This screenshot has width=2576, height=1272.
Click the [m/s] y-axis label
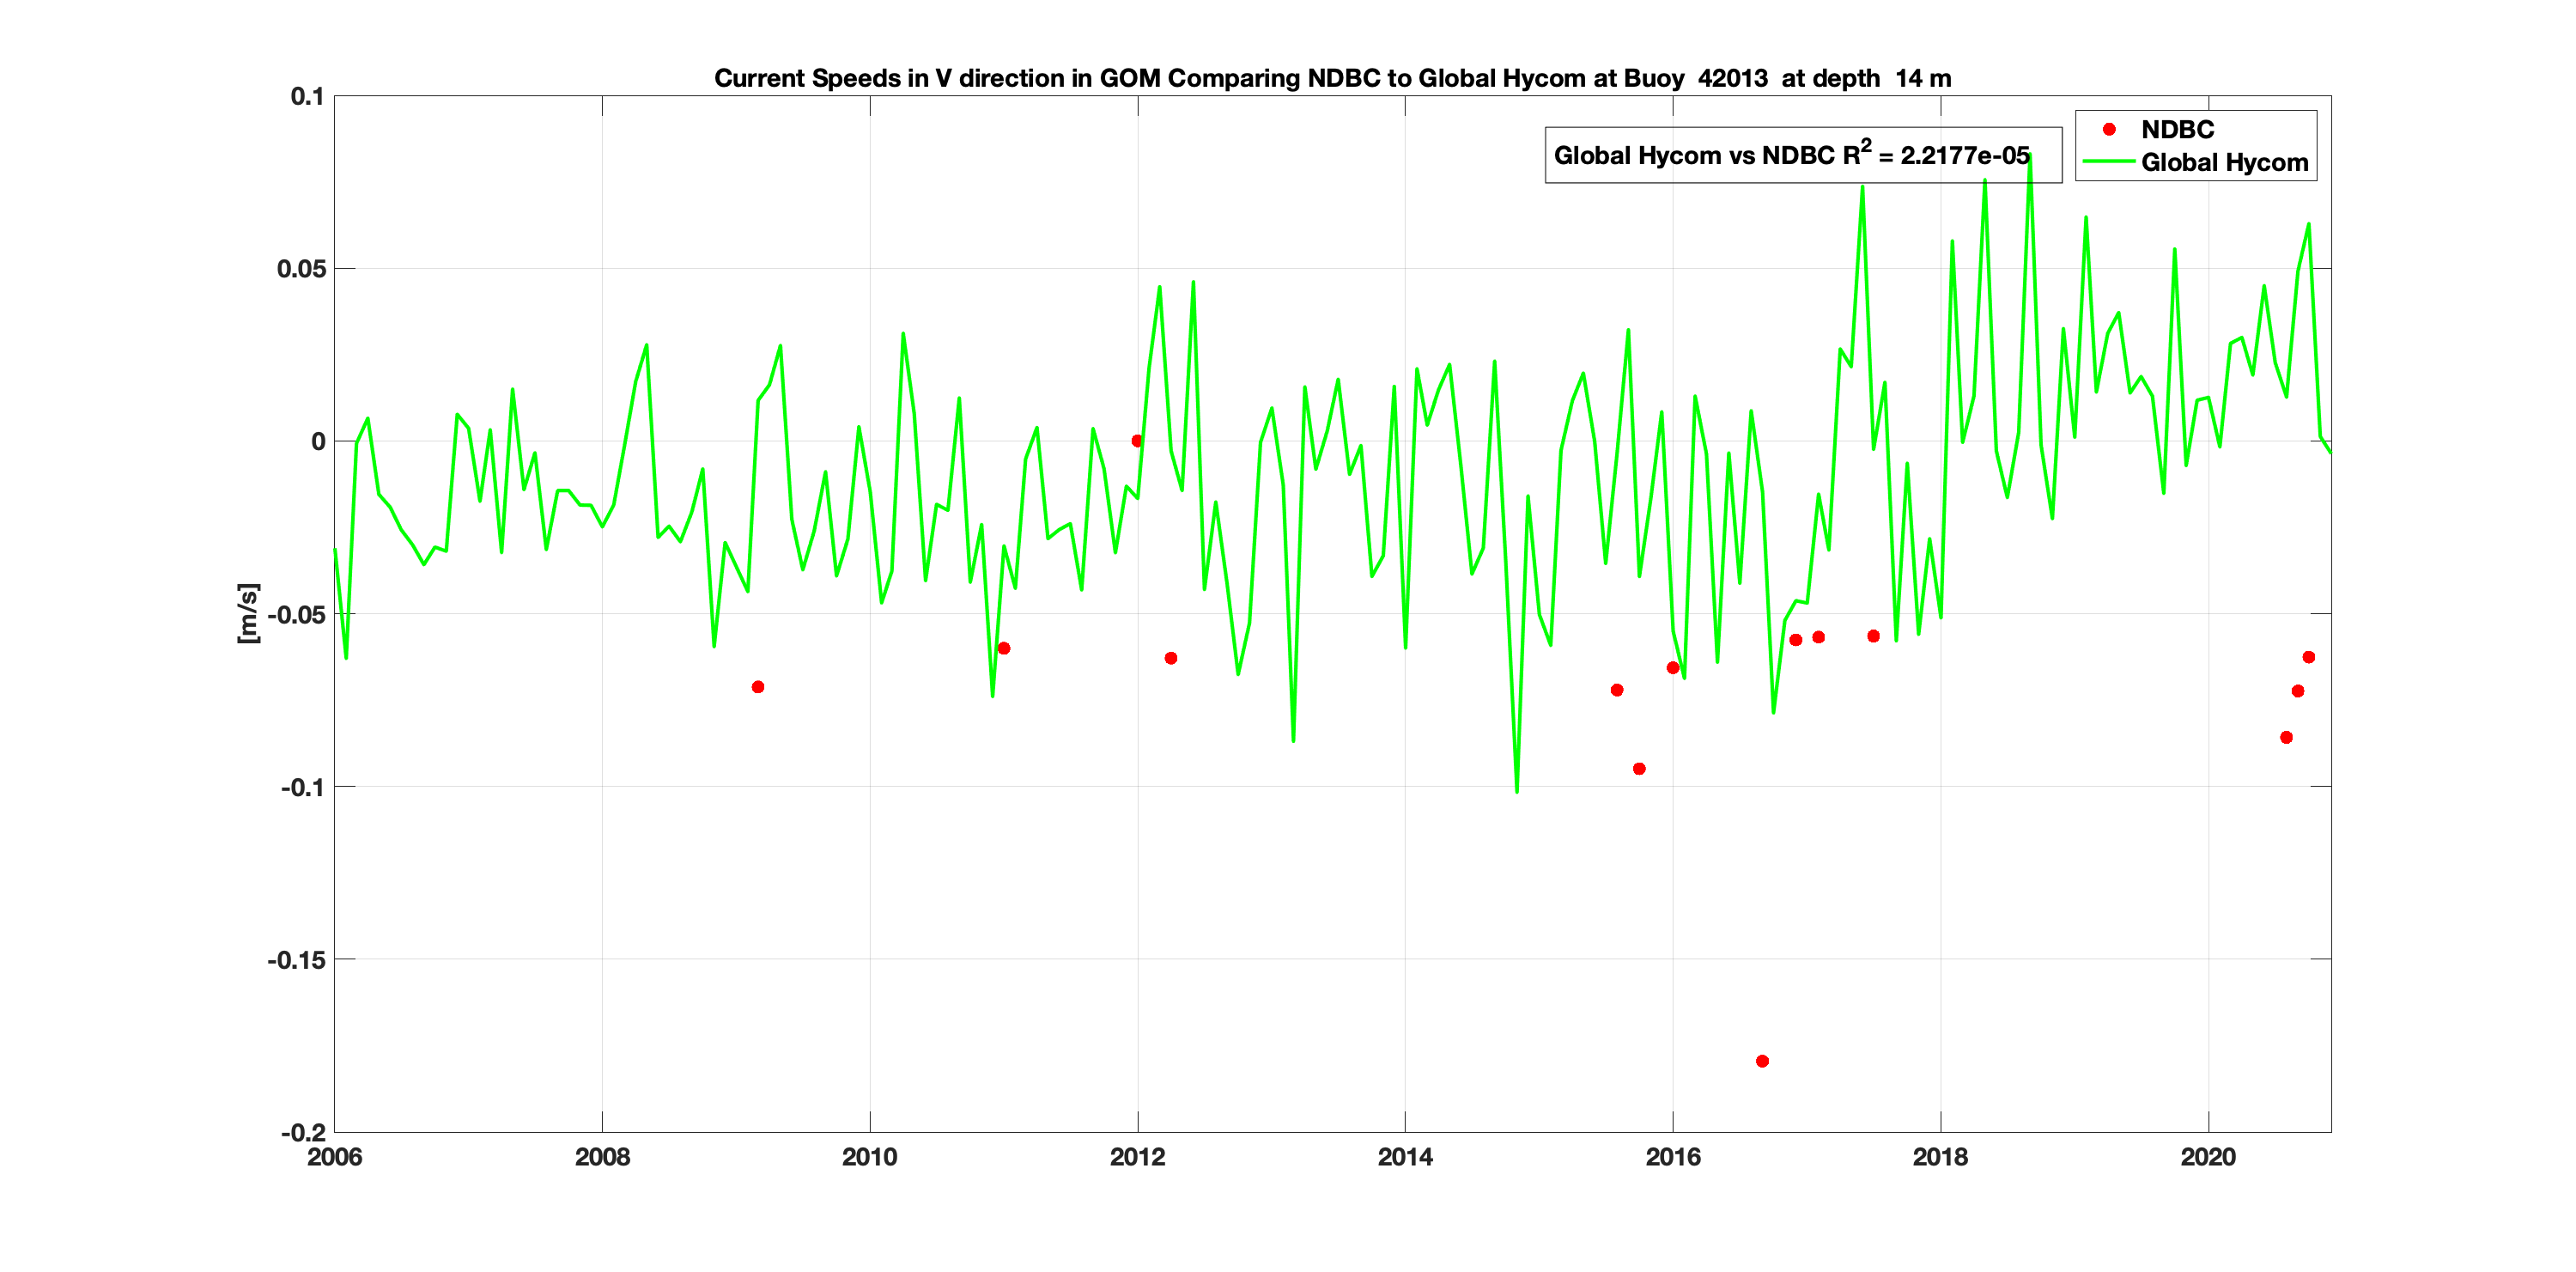248,613
